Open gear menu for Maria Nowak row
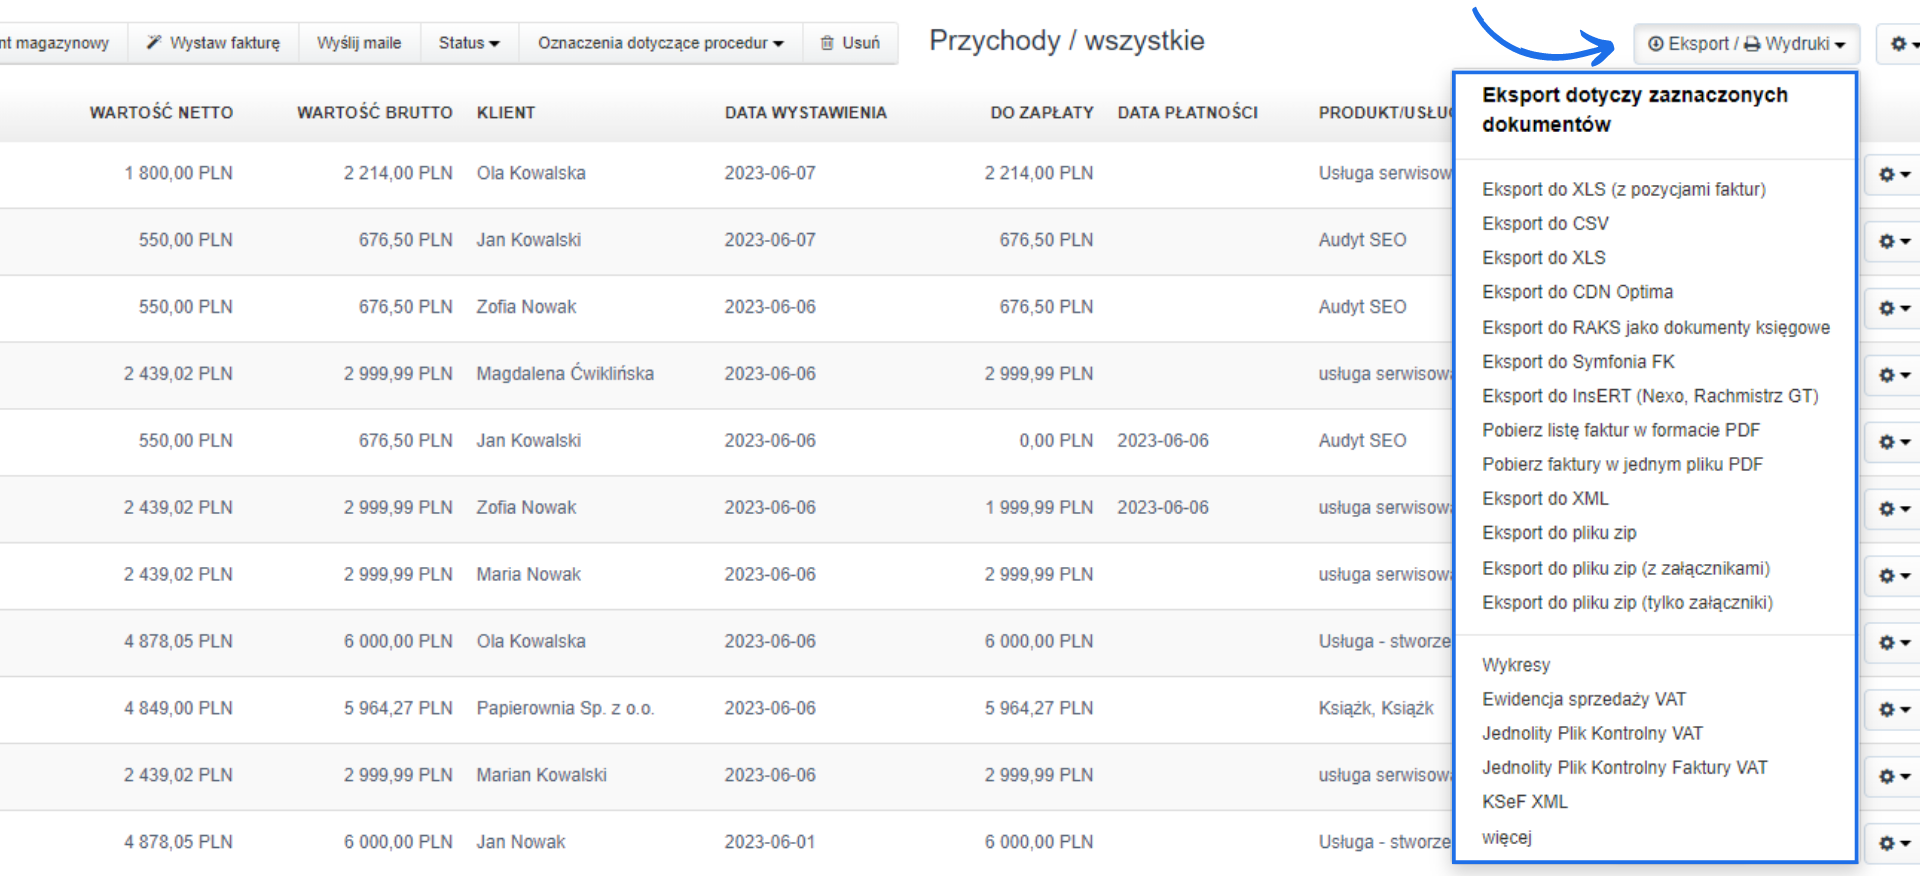Screen dimensions: 1920x876 (1894, 576)
